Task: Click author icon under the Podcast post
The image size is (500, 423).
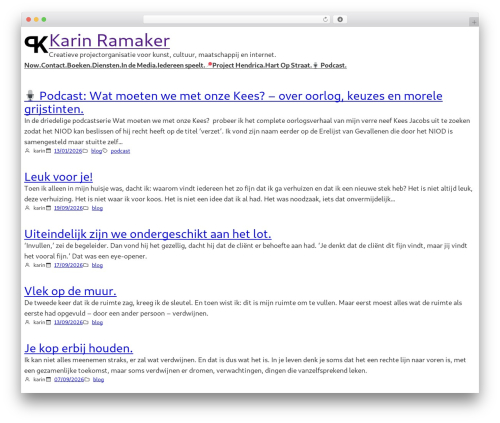Action: tap(27, 151)
